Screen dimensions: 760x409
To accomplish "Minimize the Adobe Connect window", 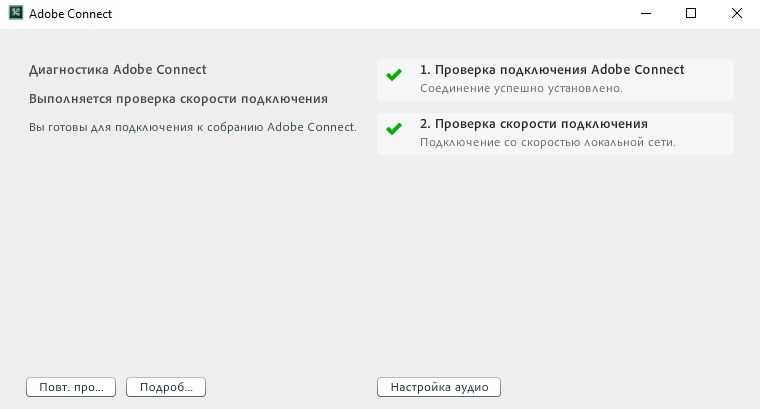I will click(x=645, y=14).
